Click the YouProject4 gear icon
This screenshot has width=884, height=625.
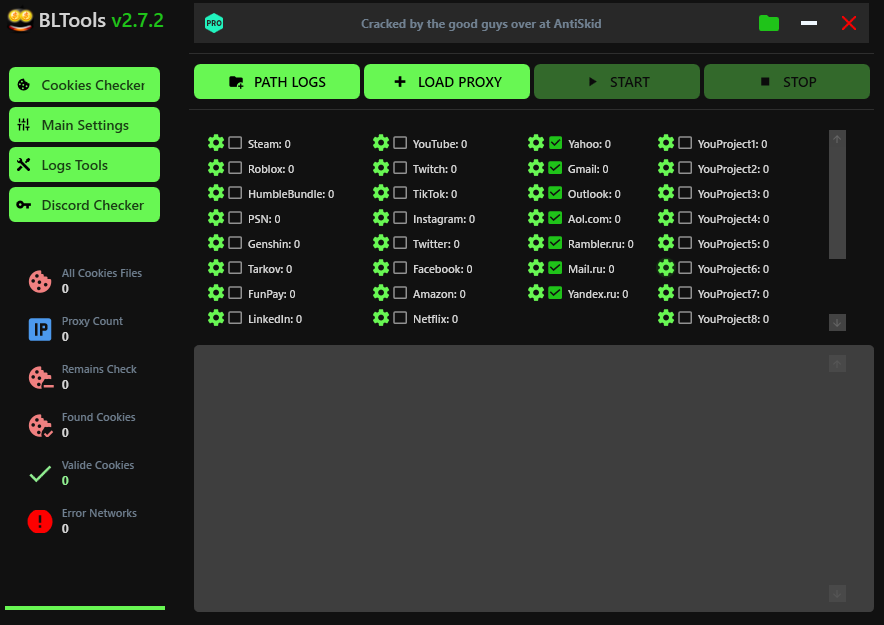pos(666,218)
